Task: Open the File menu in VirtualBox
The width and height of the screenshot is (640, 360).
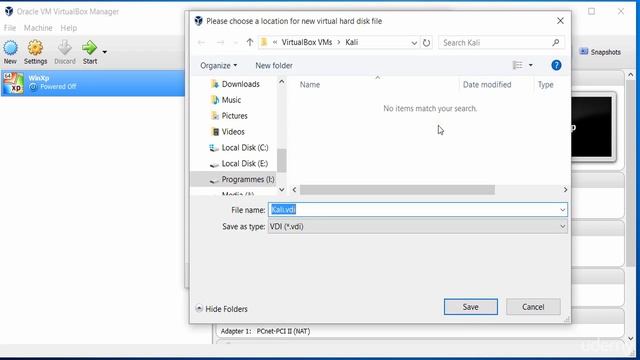Action: tap(10, 28)
